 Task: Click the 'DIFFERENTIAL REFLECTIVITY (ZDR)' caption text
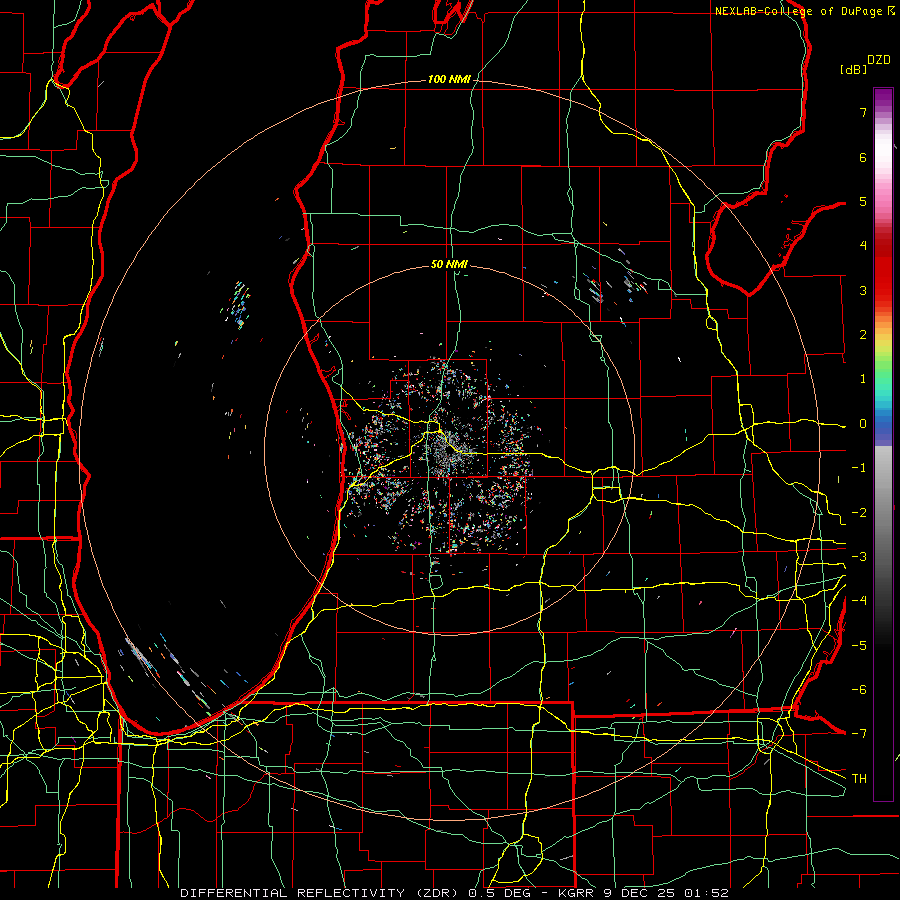click(321, 893)
